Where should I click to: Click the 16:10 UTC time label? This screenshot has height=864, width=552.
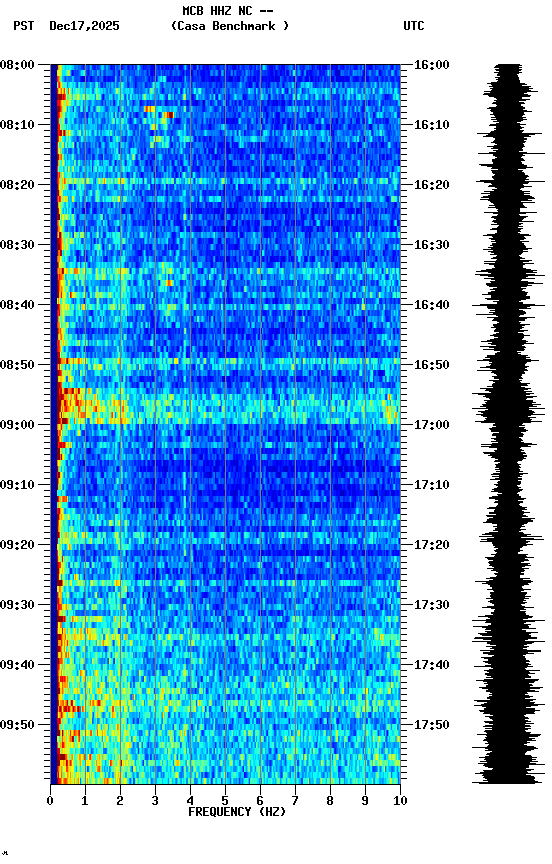(432, 125)
